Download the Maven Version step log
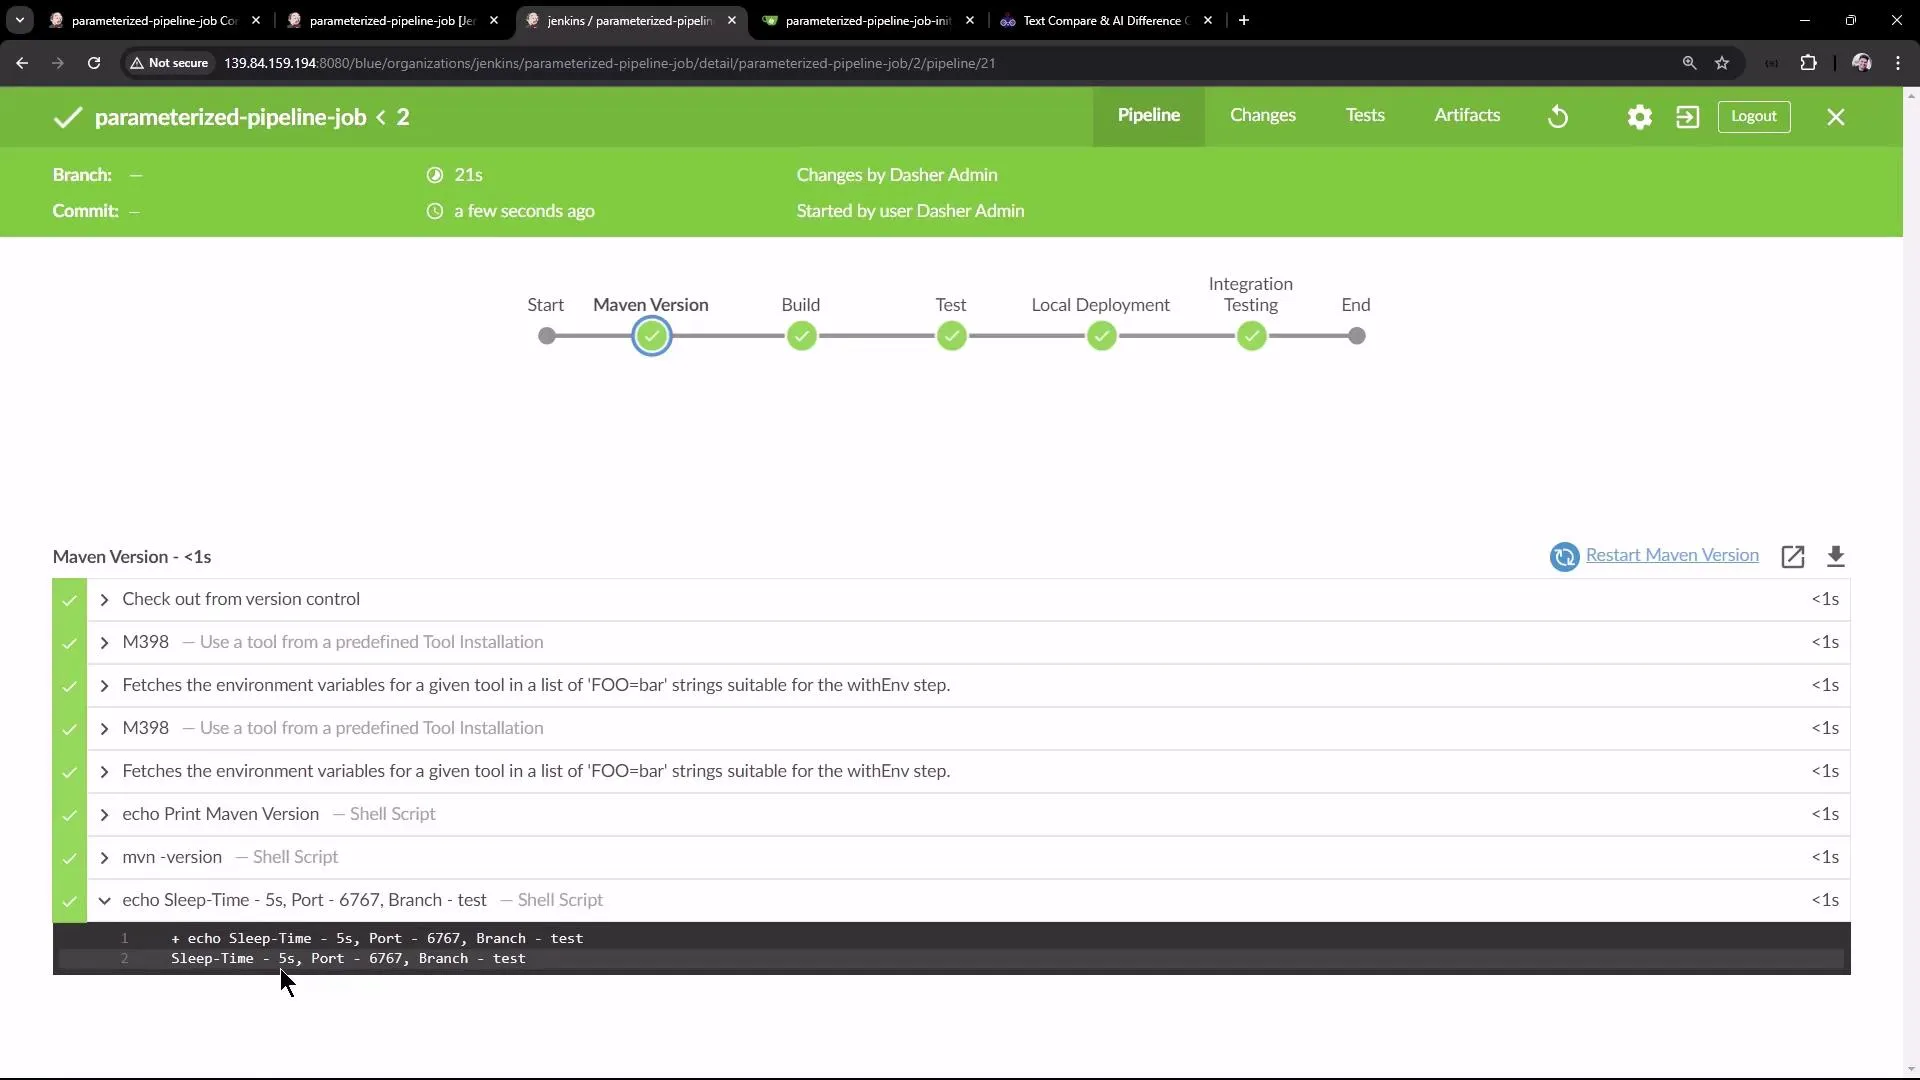The image size is (1920, 1080). (1838, 557)
